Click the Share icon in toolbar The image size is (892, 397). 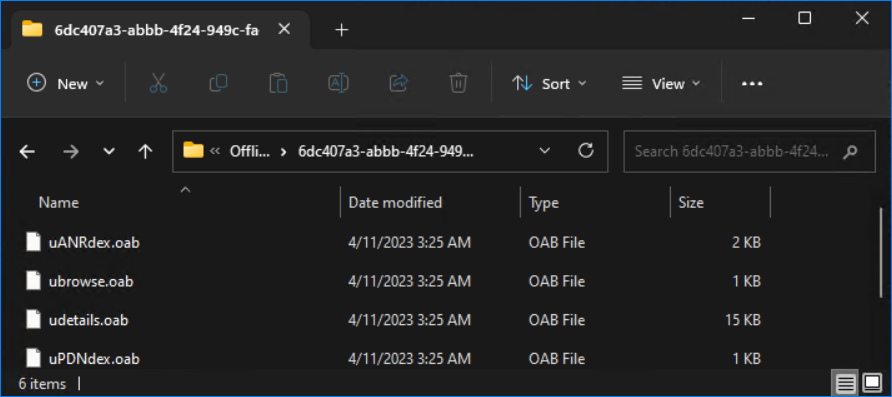(399, 84)
